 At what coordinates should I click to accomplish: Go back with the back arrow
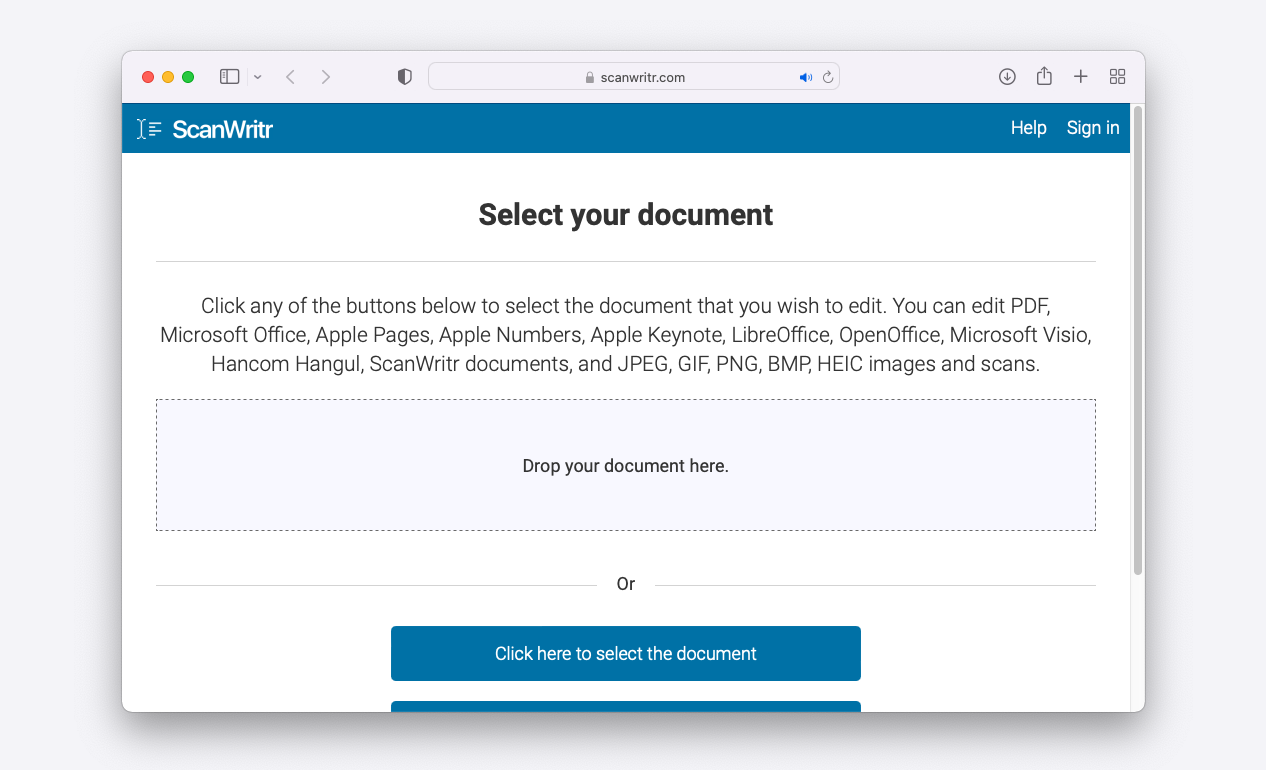click(290, 77)
